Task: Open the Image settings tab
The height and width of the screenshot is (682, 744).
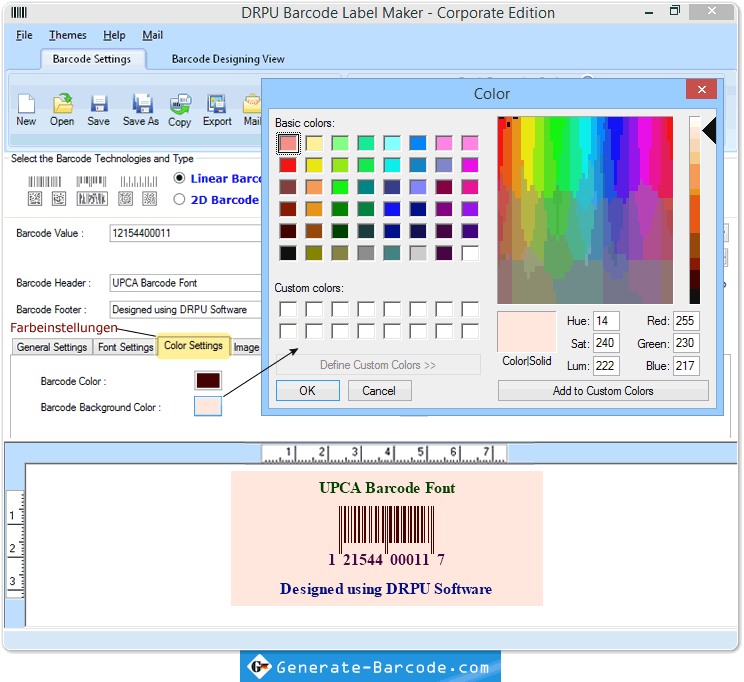Action: point(246,347)
